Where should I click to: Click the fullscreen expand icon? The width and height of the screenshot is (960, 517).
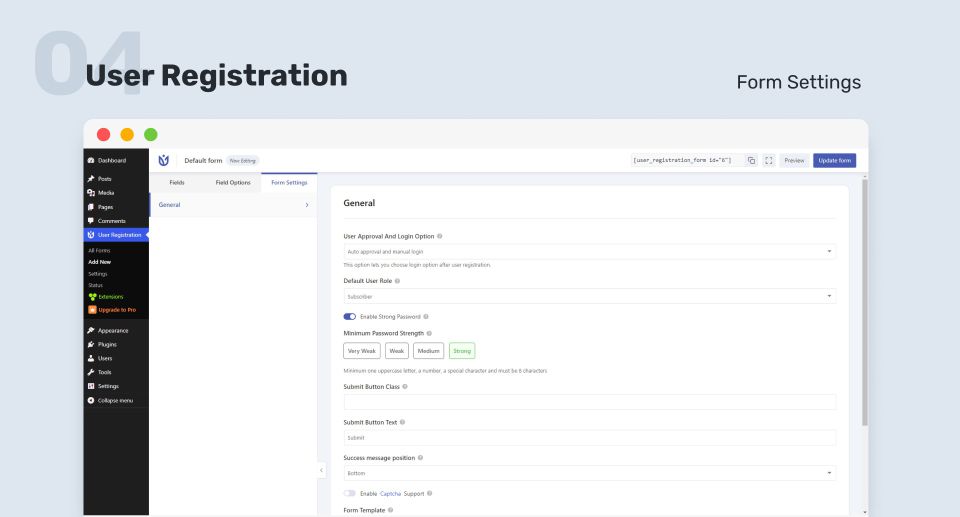(768, 160)
